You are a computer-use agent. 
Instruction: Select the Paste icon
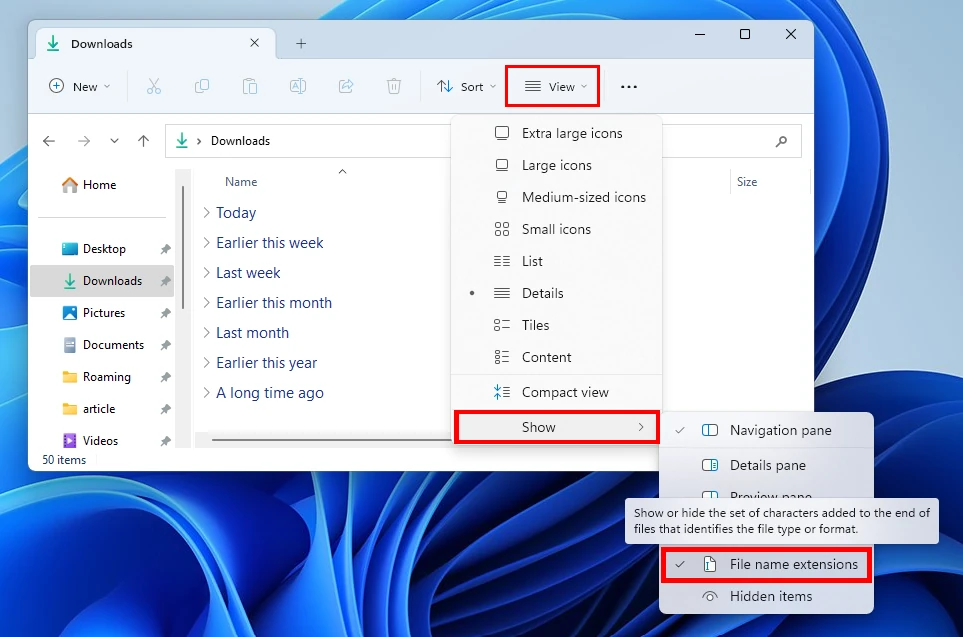[250, 86]
